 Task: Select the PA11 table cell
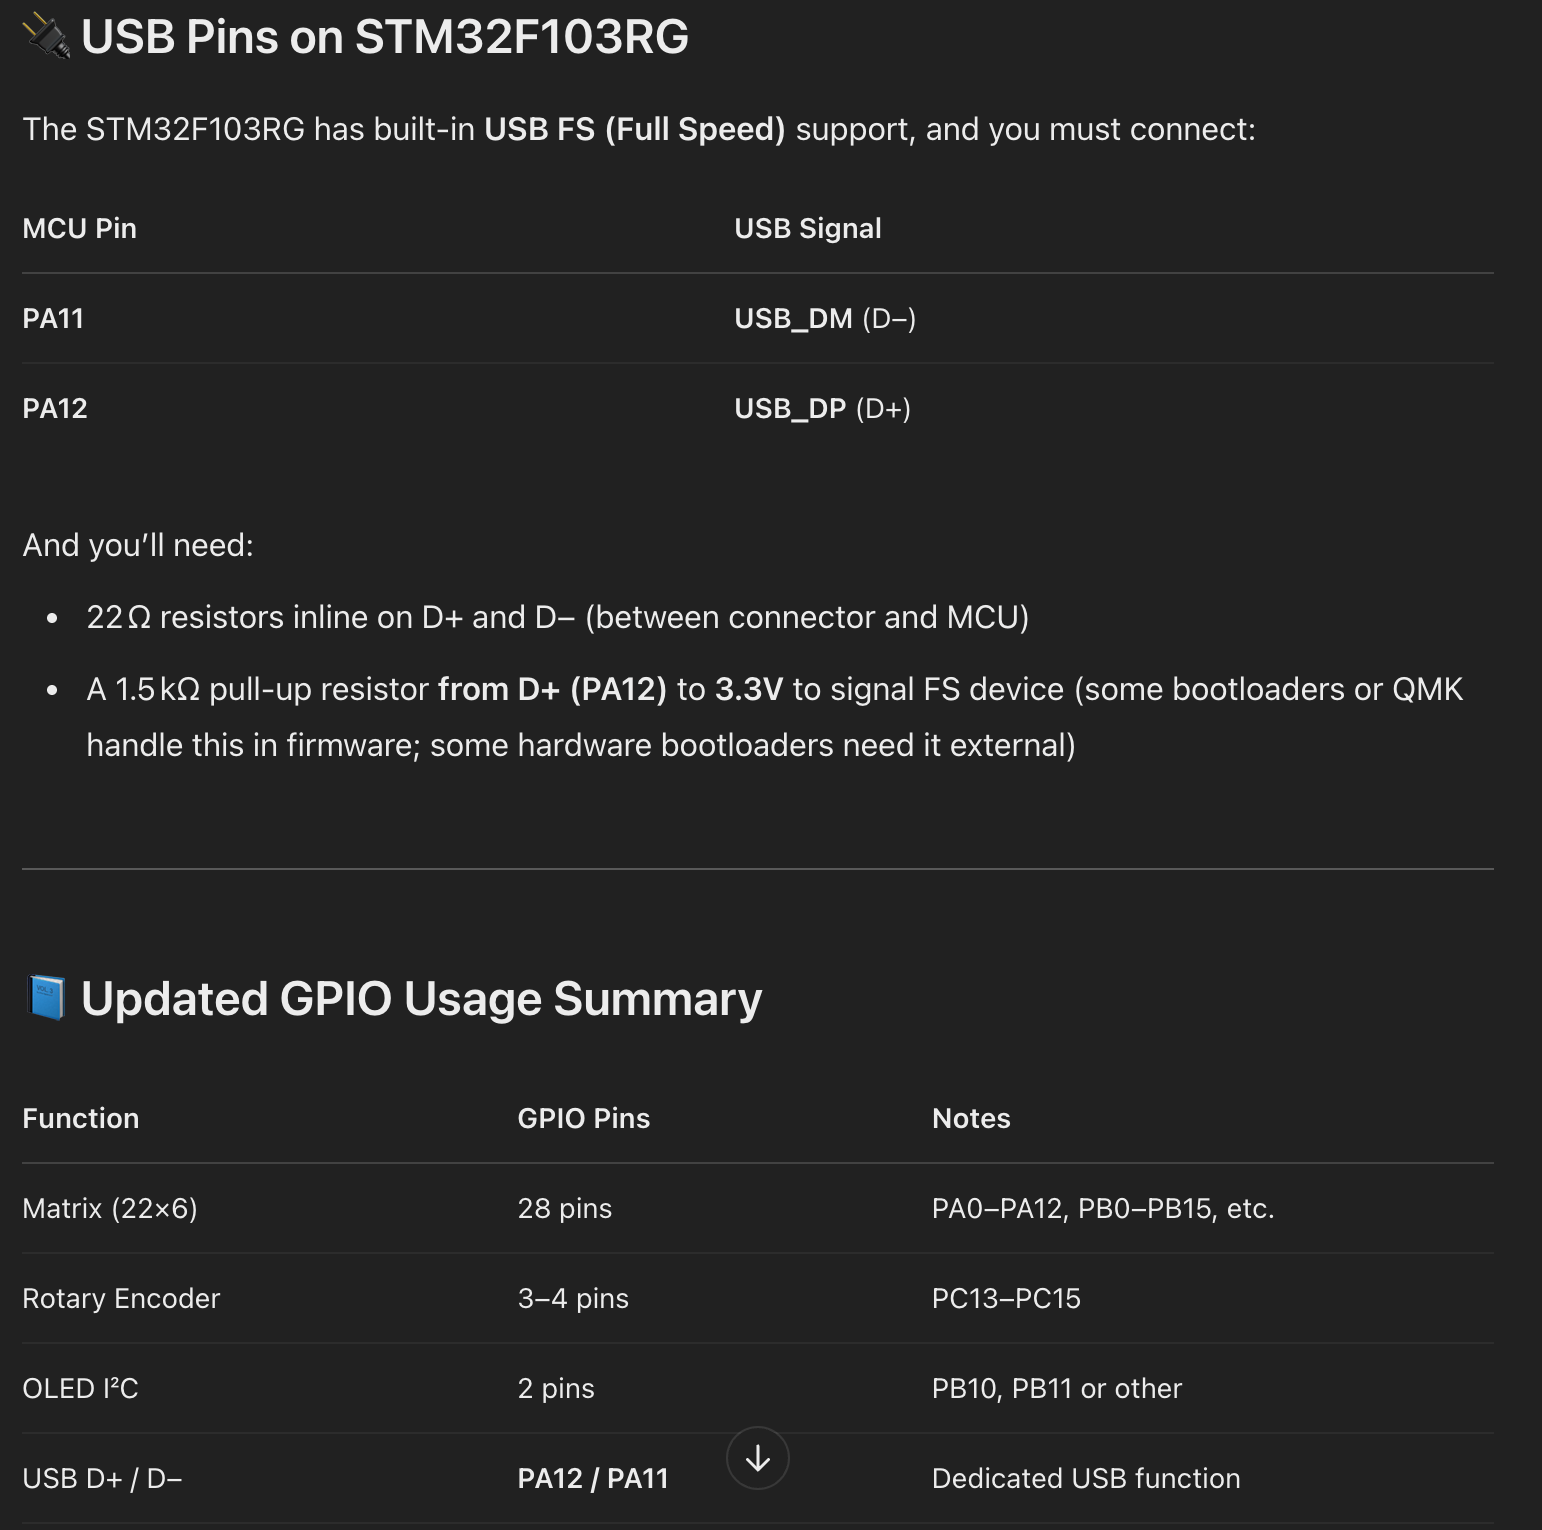tap(53, 319)
